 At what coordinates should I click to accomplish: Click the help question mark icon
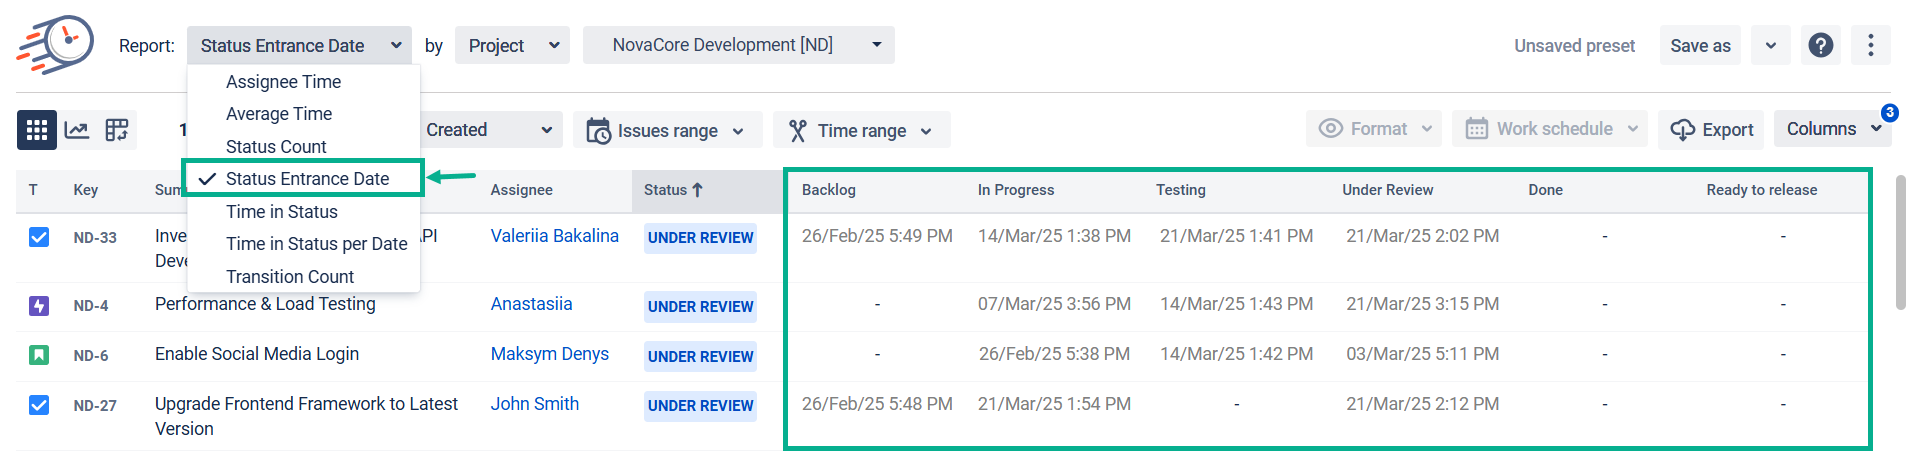pyautogui.click(x=1821, y=45)
